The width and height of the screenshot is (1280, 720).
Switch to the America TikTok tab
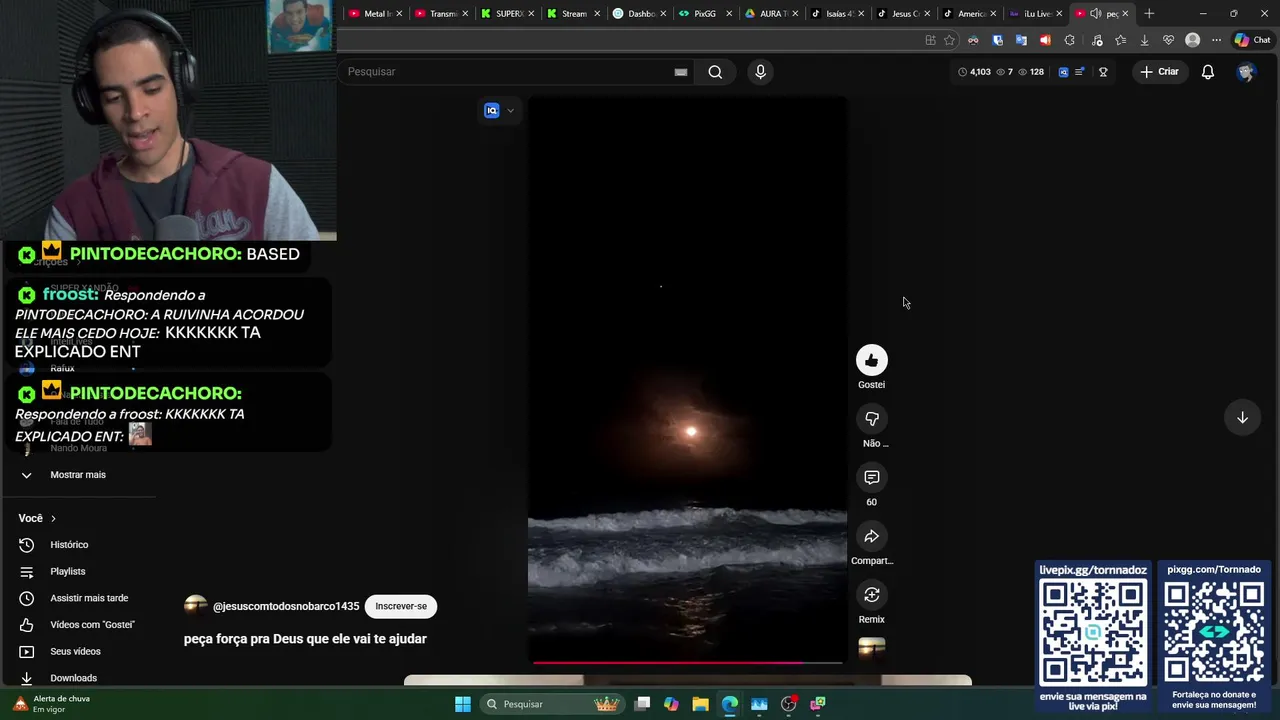pyautogui.click(x=970, y=14)
